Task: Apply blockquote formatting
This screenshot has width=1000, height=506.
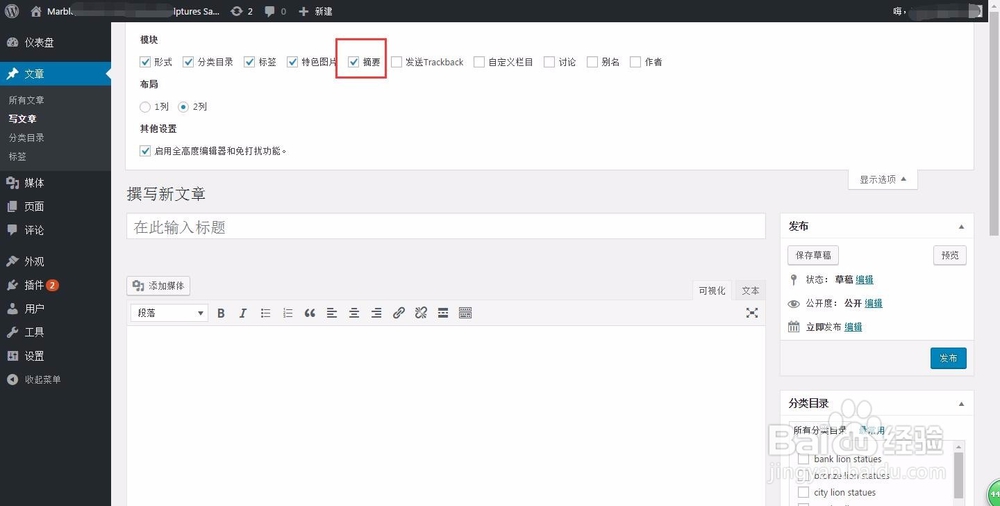Action: pyautogui.click(x=310, y=313)
